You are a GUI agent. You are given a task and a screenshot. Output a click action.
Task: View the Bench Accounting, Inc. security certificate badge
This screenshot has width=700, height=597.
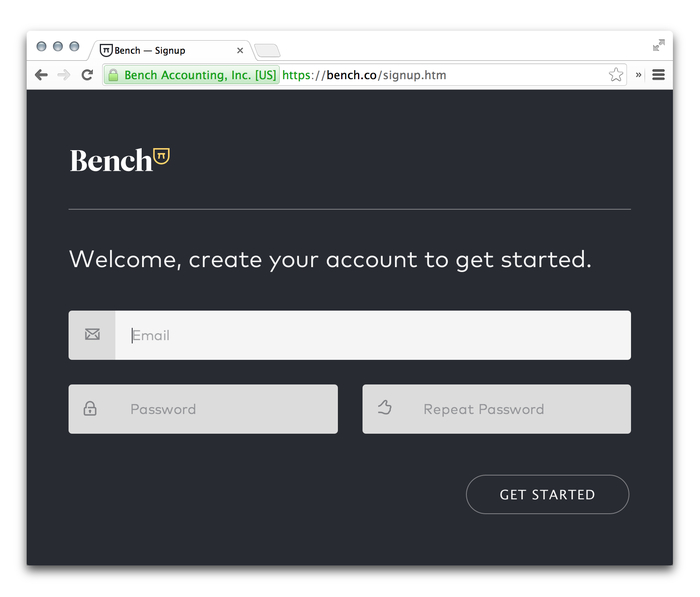[x=192, y=75]
